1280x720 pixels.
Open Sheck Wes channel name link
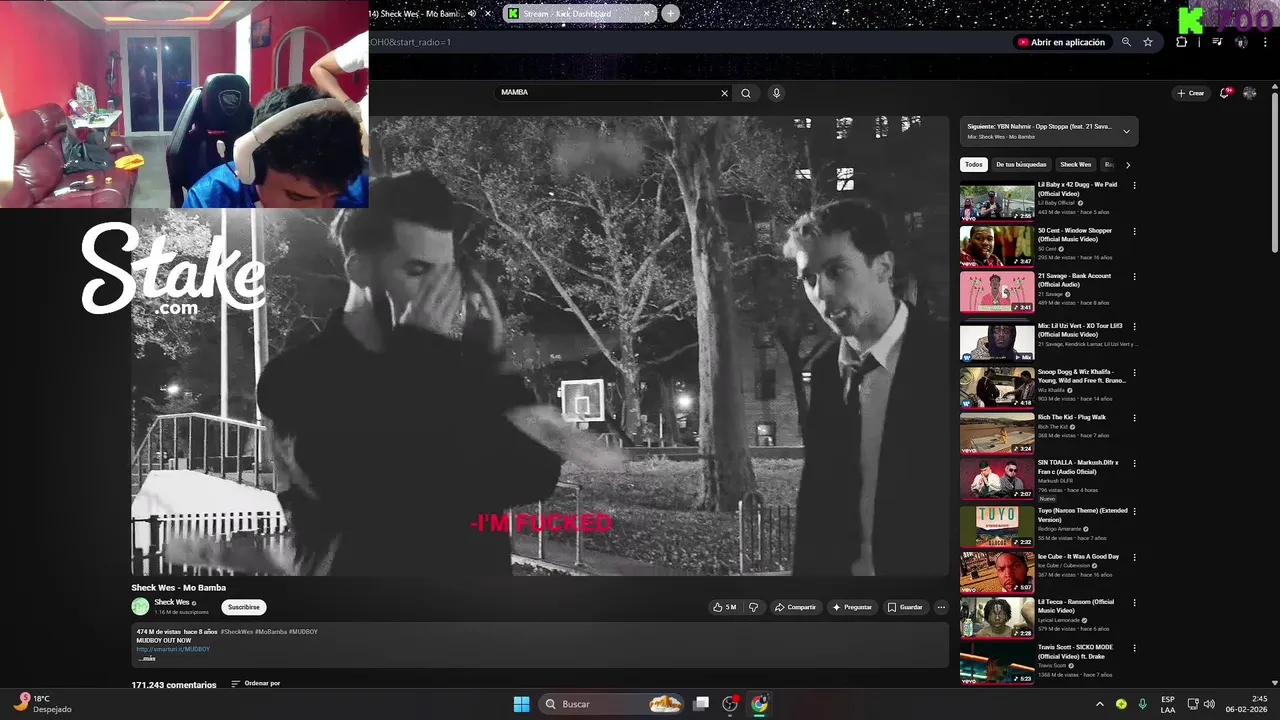(172, 603)
